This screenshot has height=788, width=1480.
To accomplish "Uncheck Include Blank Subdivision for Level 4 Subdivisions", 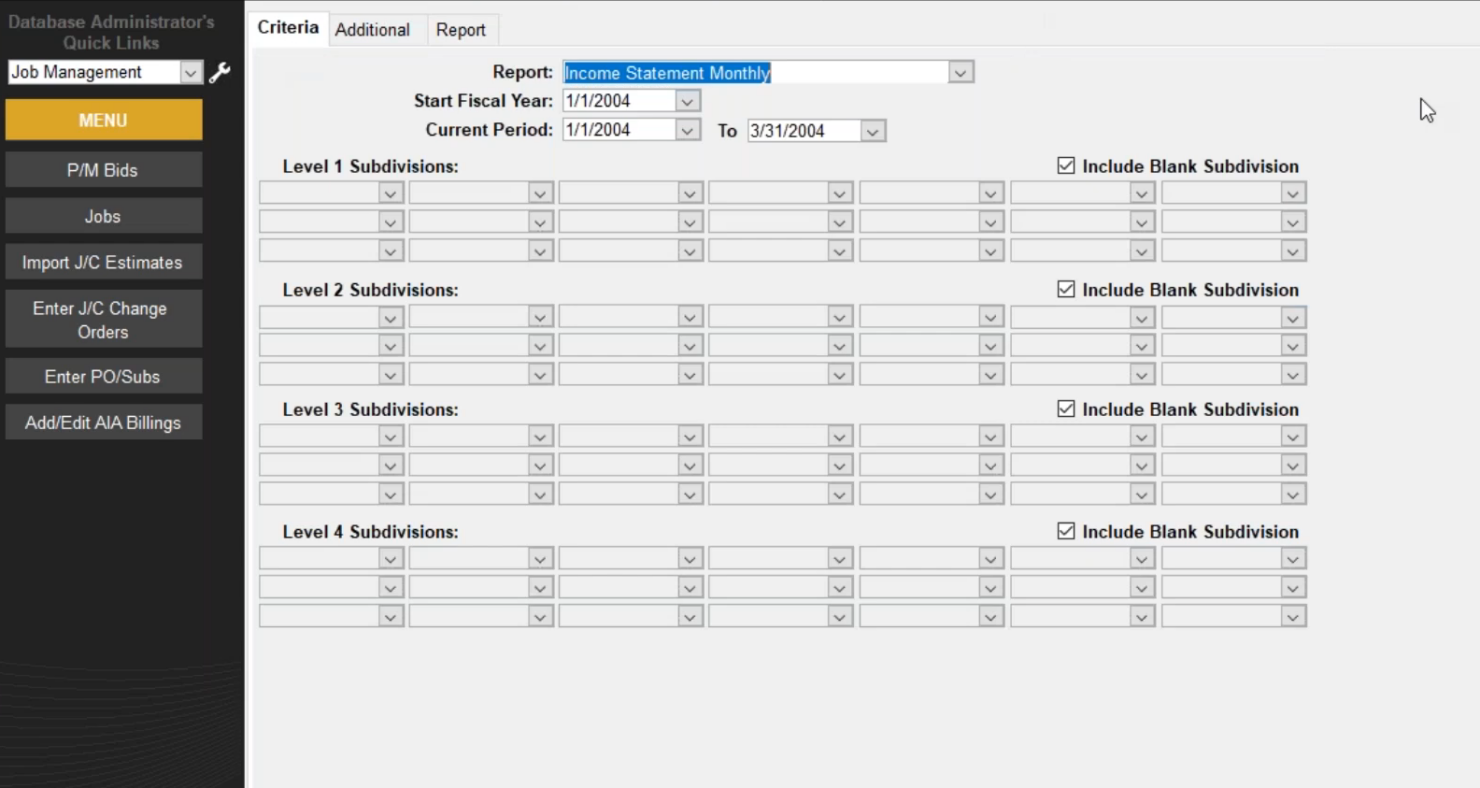I will point(1066,531).
